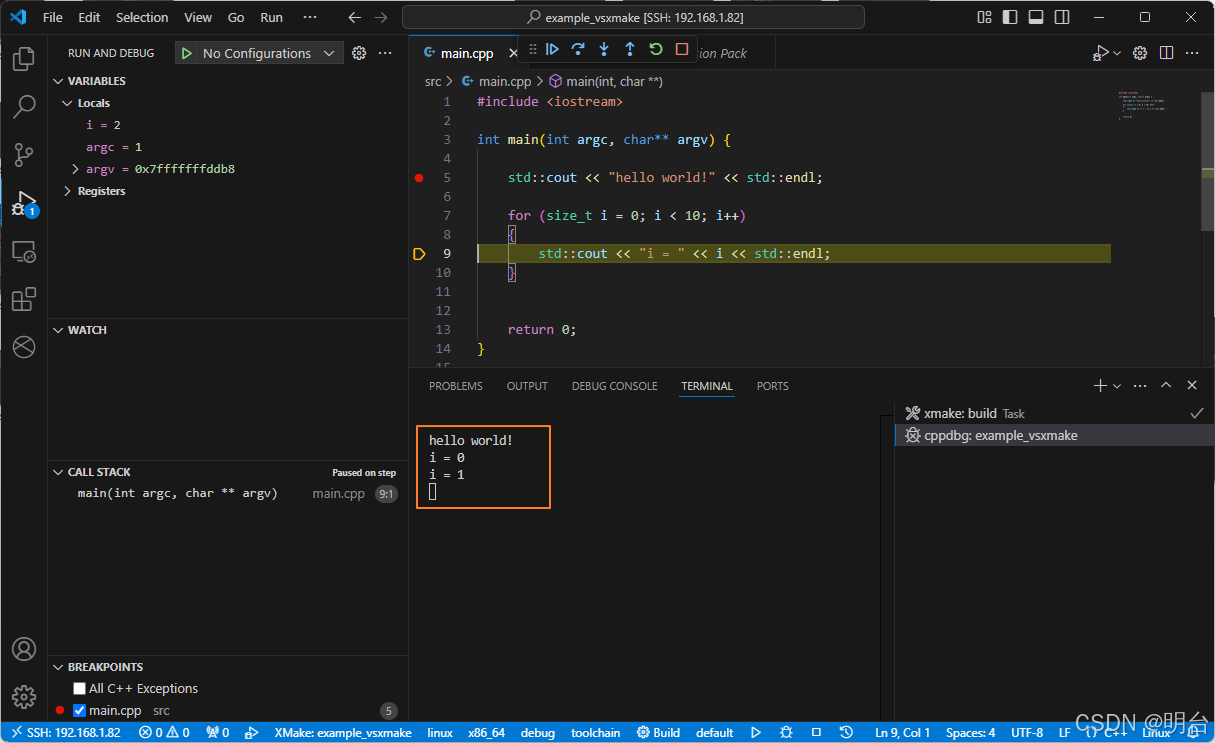Split the editor to the right
The width and height of the screenshot is (1215, 743).
tap(1165, 53)
